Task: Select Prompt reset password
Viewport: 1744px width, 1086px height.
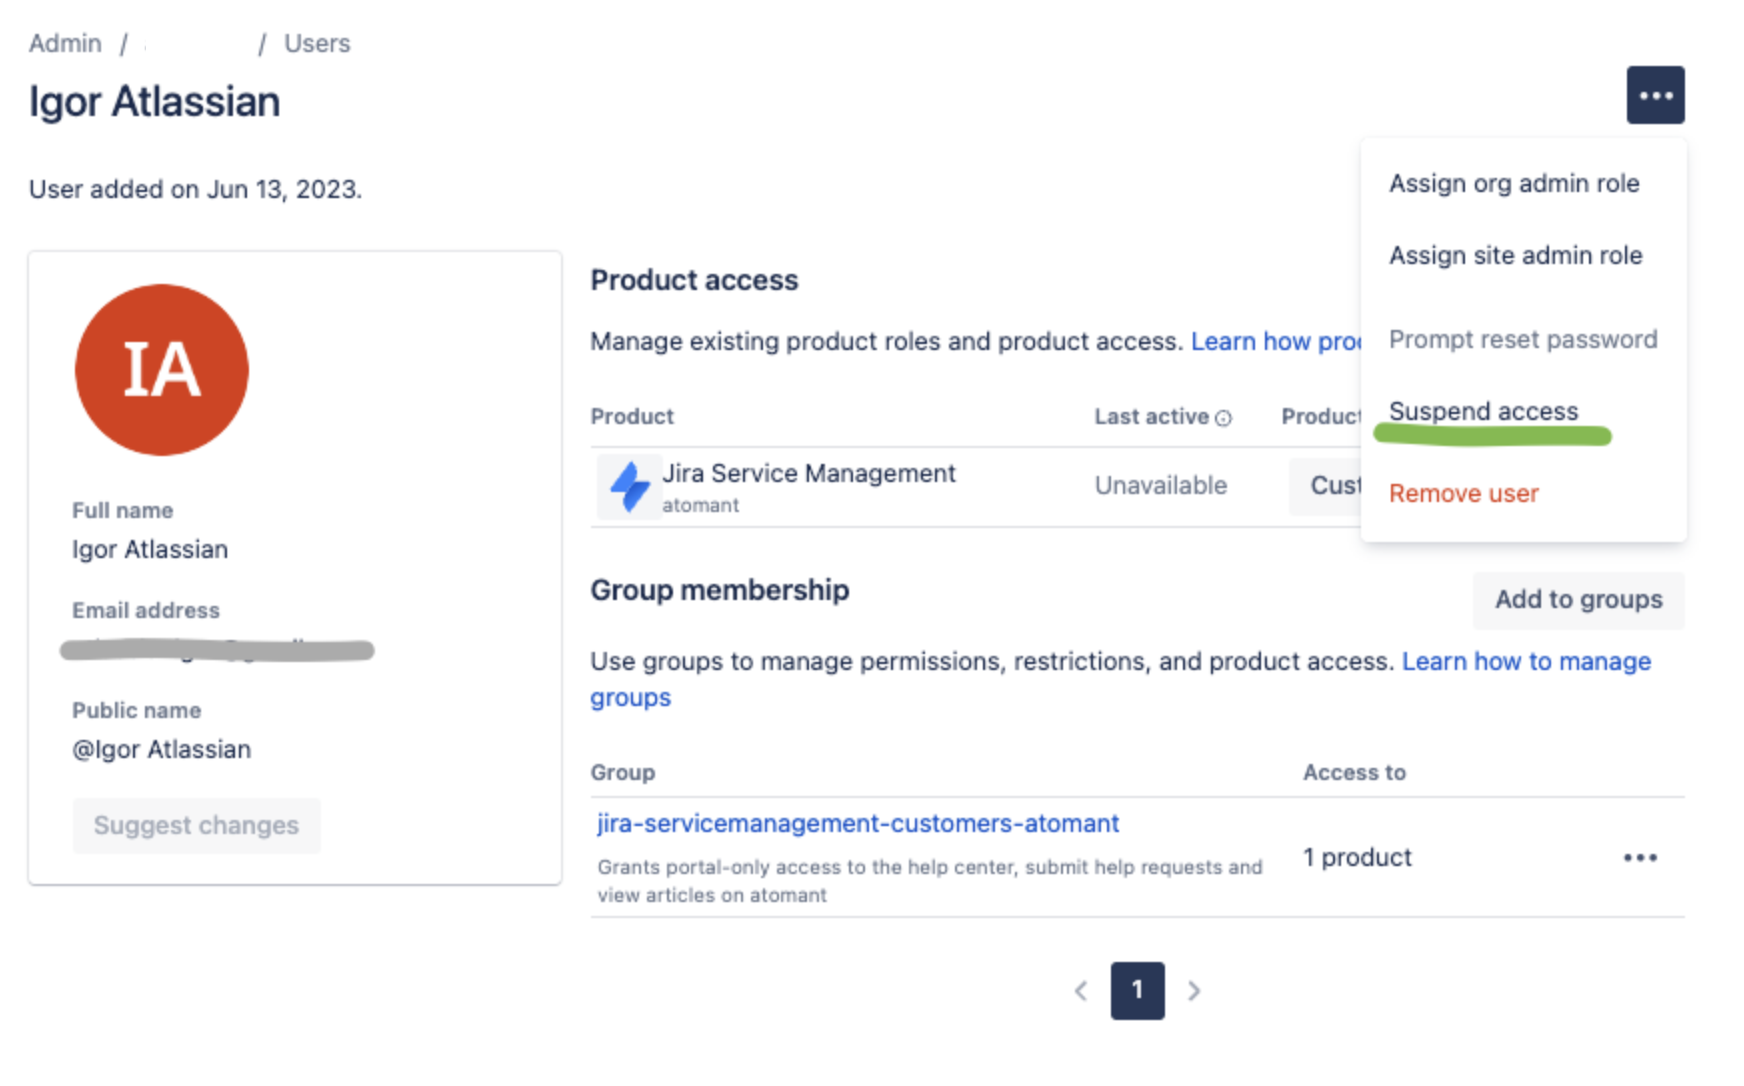Action: click(x=1522, y=339)
